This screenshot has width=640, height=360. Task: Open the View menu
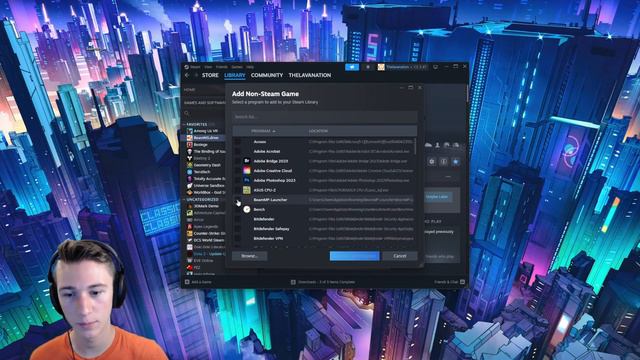pyautogui.click(x=208, y=67)
